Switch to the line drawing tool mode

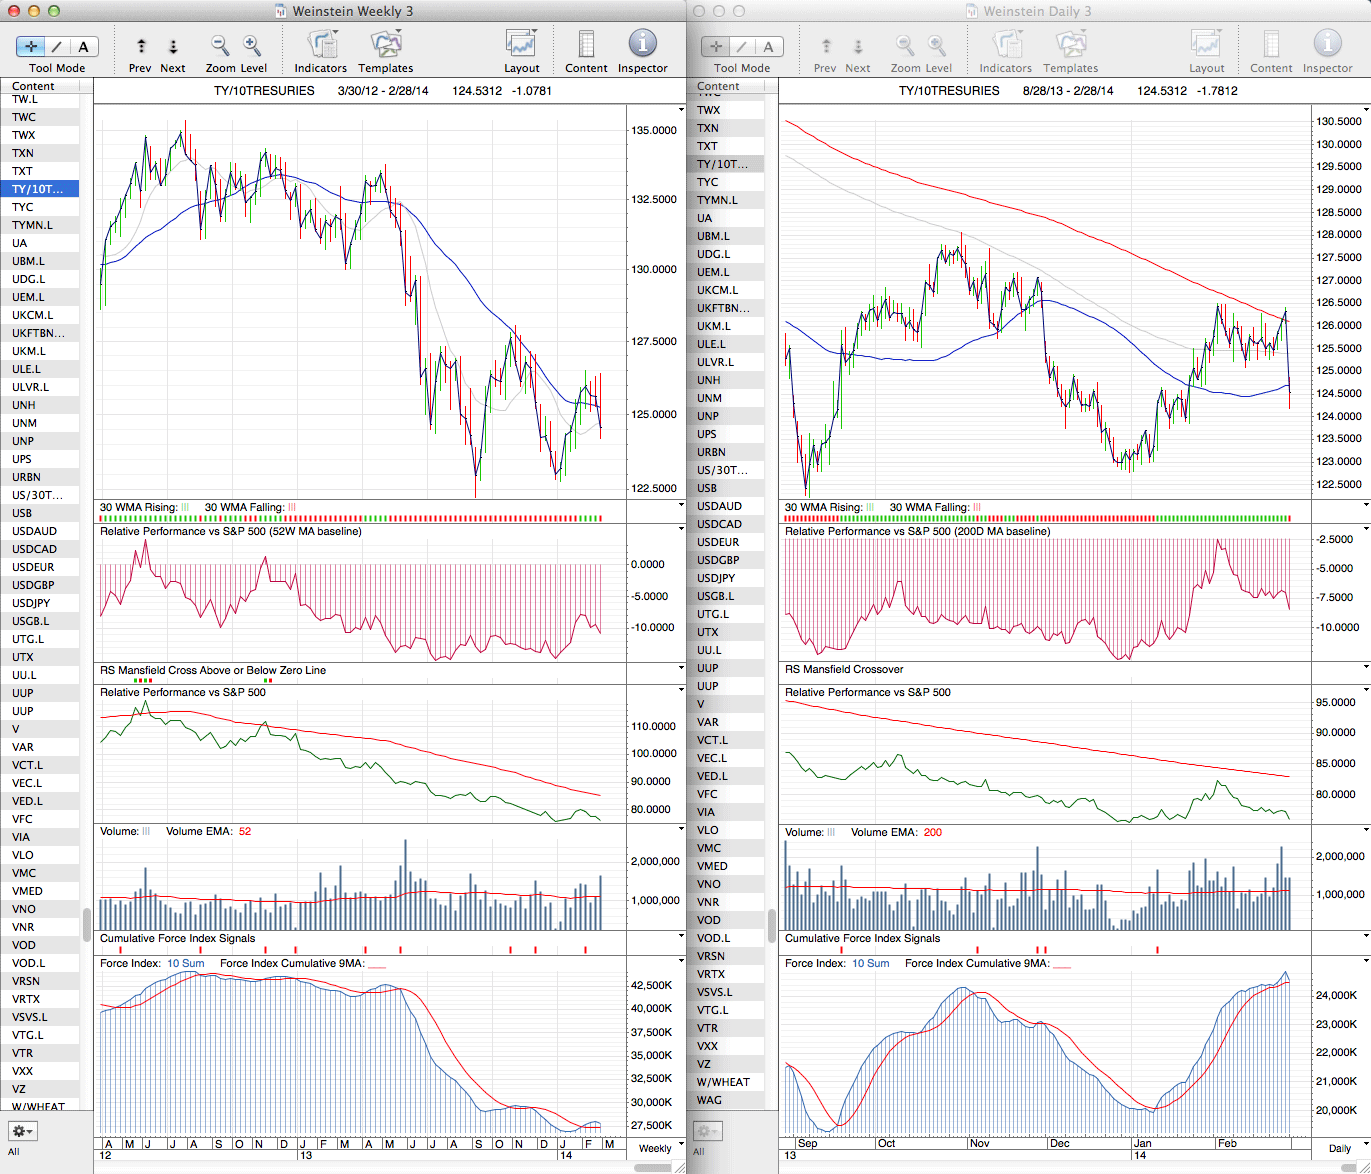[57, 46]
